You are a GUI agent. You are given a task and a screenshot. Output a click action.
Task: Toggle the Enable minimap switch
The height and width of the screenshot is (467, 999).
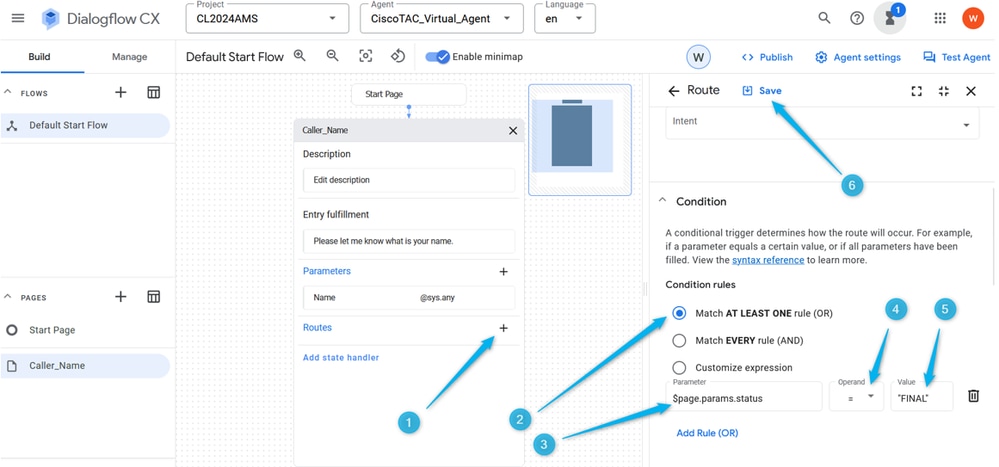pos(438,57)
